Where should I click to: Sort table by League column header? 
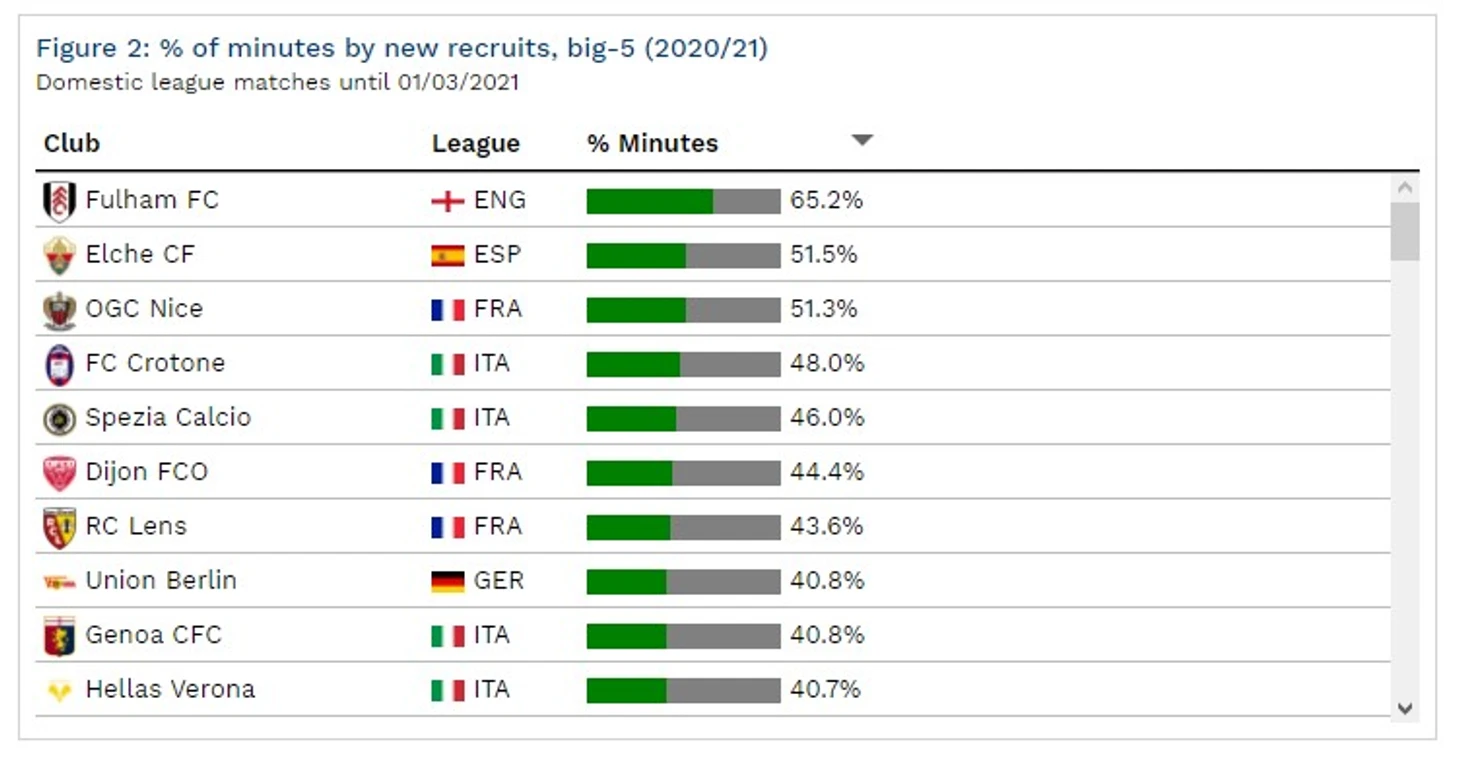click(x=476, y=144)
